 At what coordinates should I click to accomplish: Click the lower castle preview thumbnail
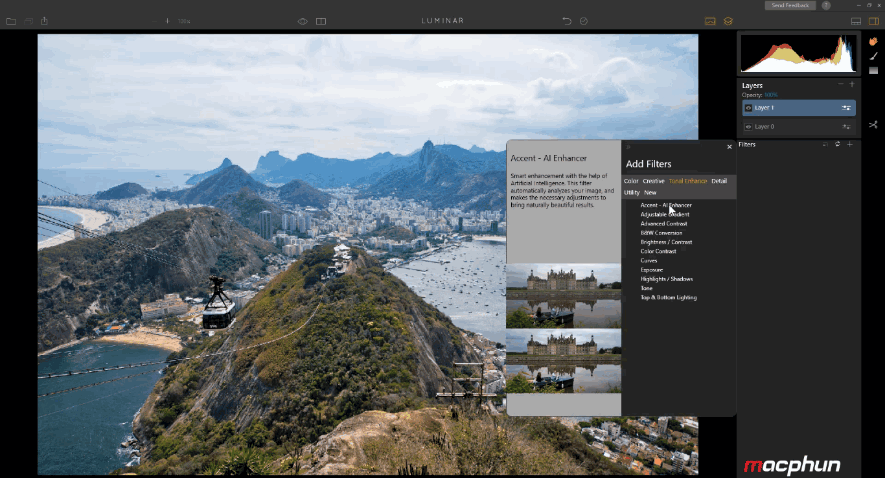[563, 361]
